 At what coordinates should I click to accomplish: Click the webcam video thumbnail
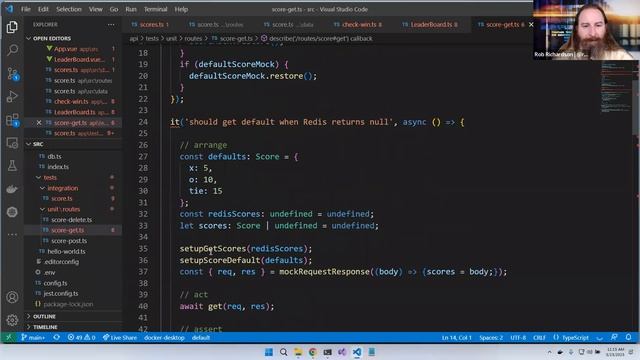pos(586,30)
